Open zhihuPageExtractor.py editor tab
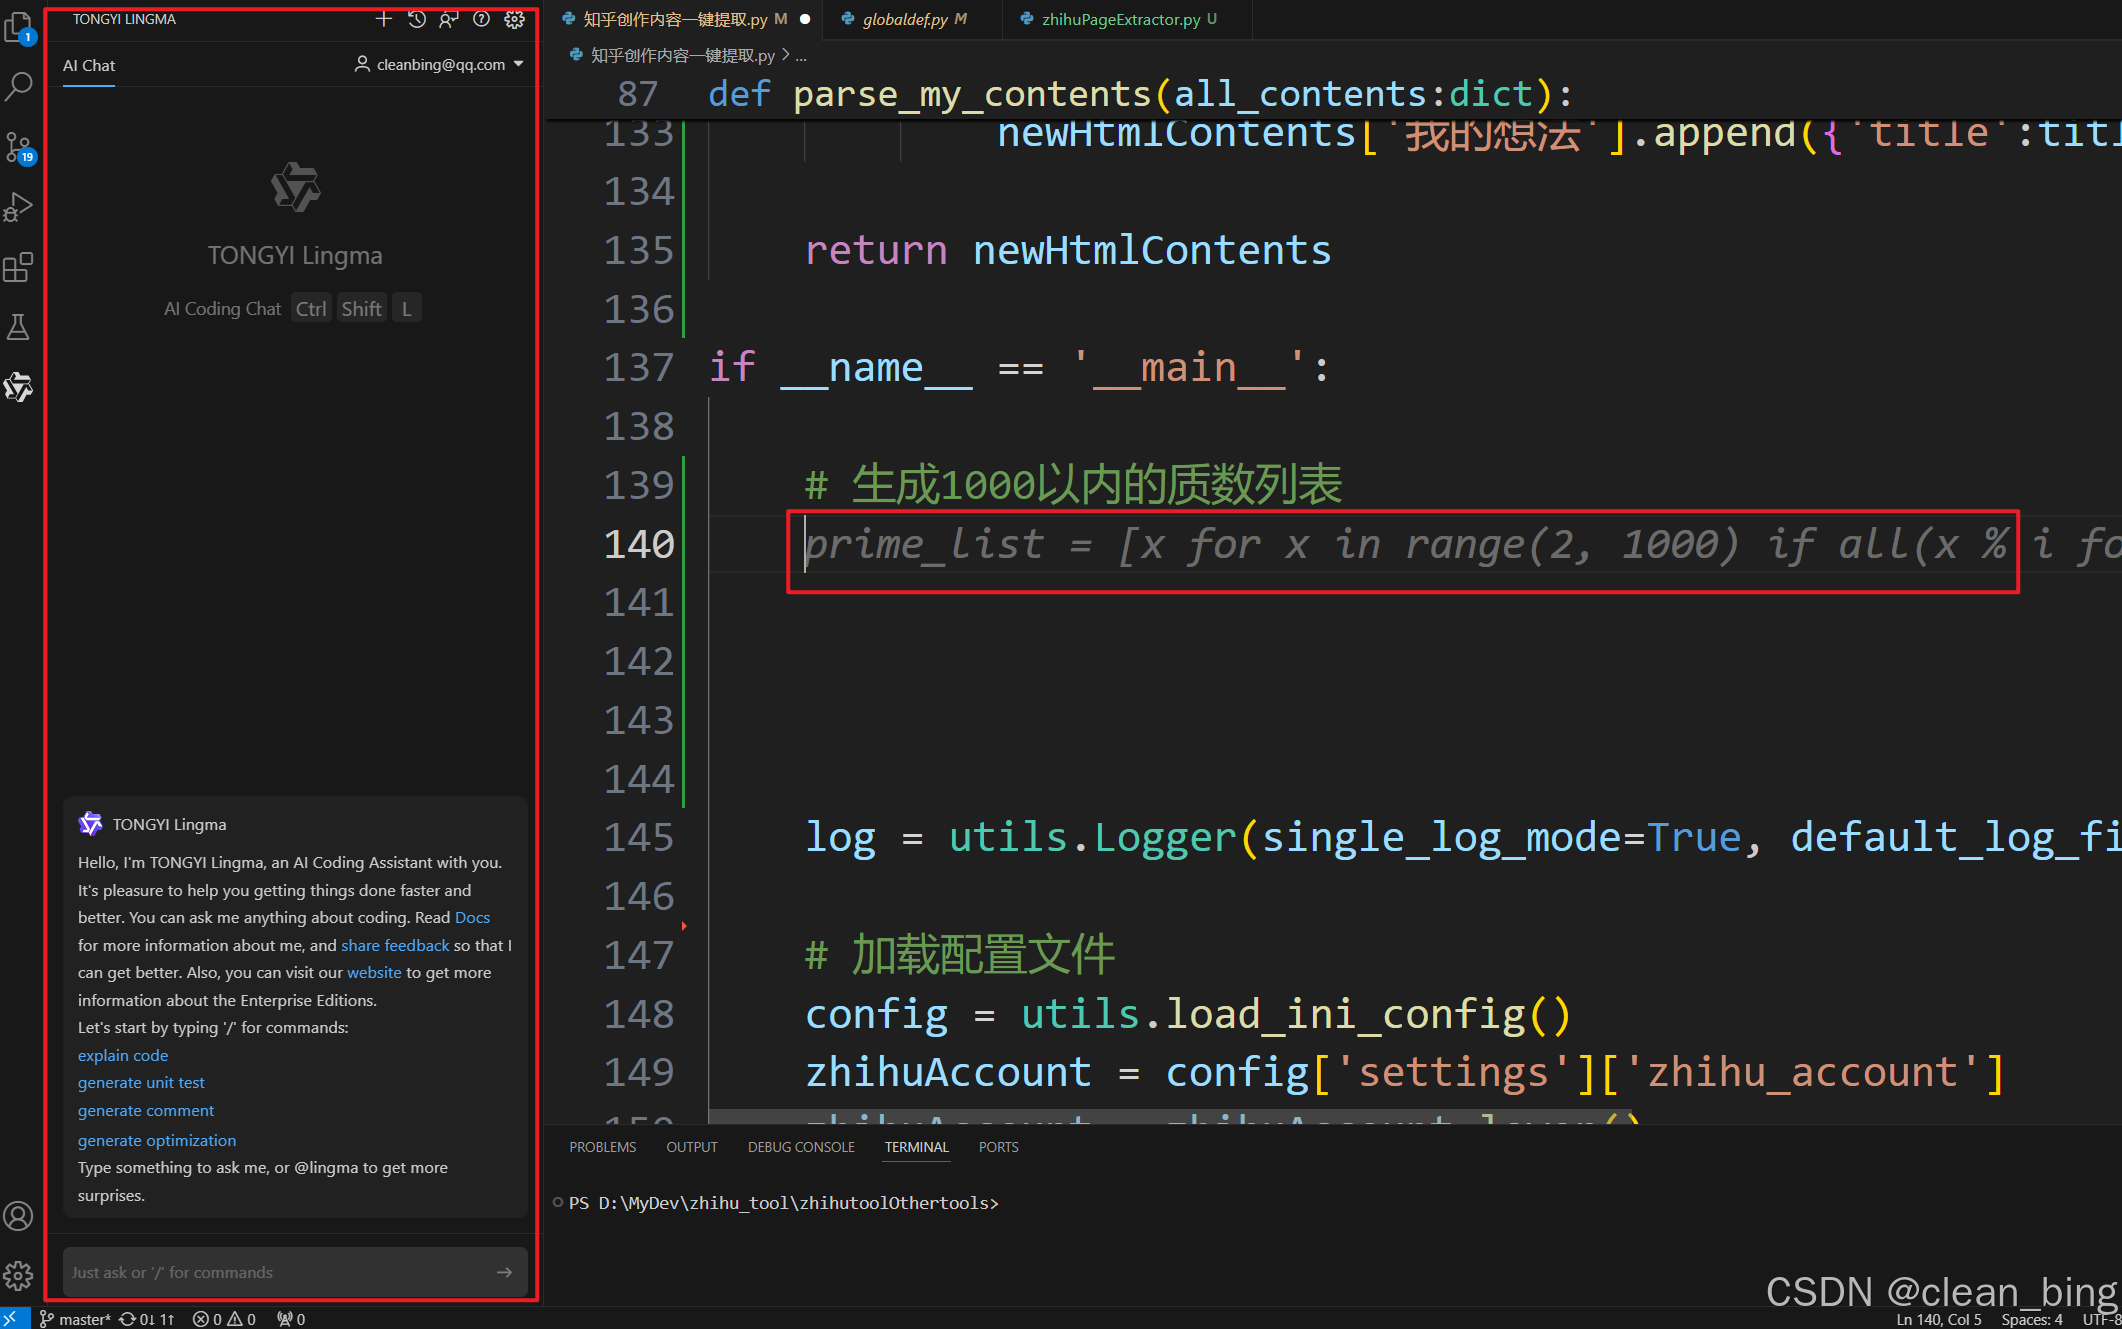Image resolution: width=2122 pixels, height=1329 pixels. [x=1120, y=19]
